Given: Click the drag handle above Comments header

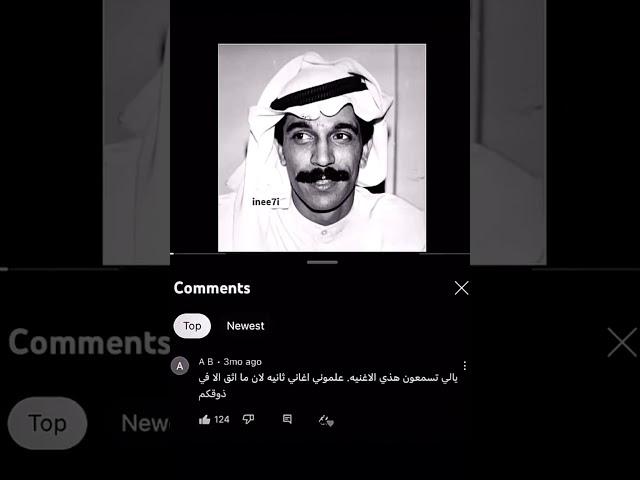Looking at the screenshot, I should click(322, 262).
